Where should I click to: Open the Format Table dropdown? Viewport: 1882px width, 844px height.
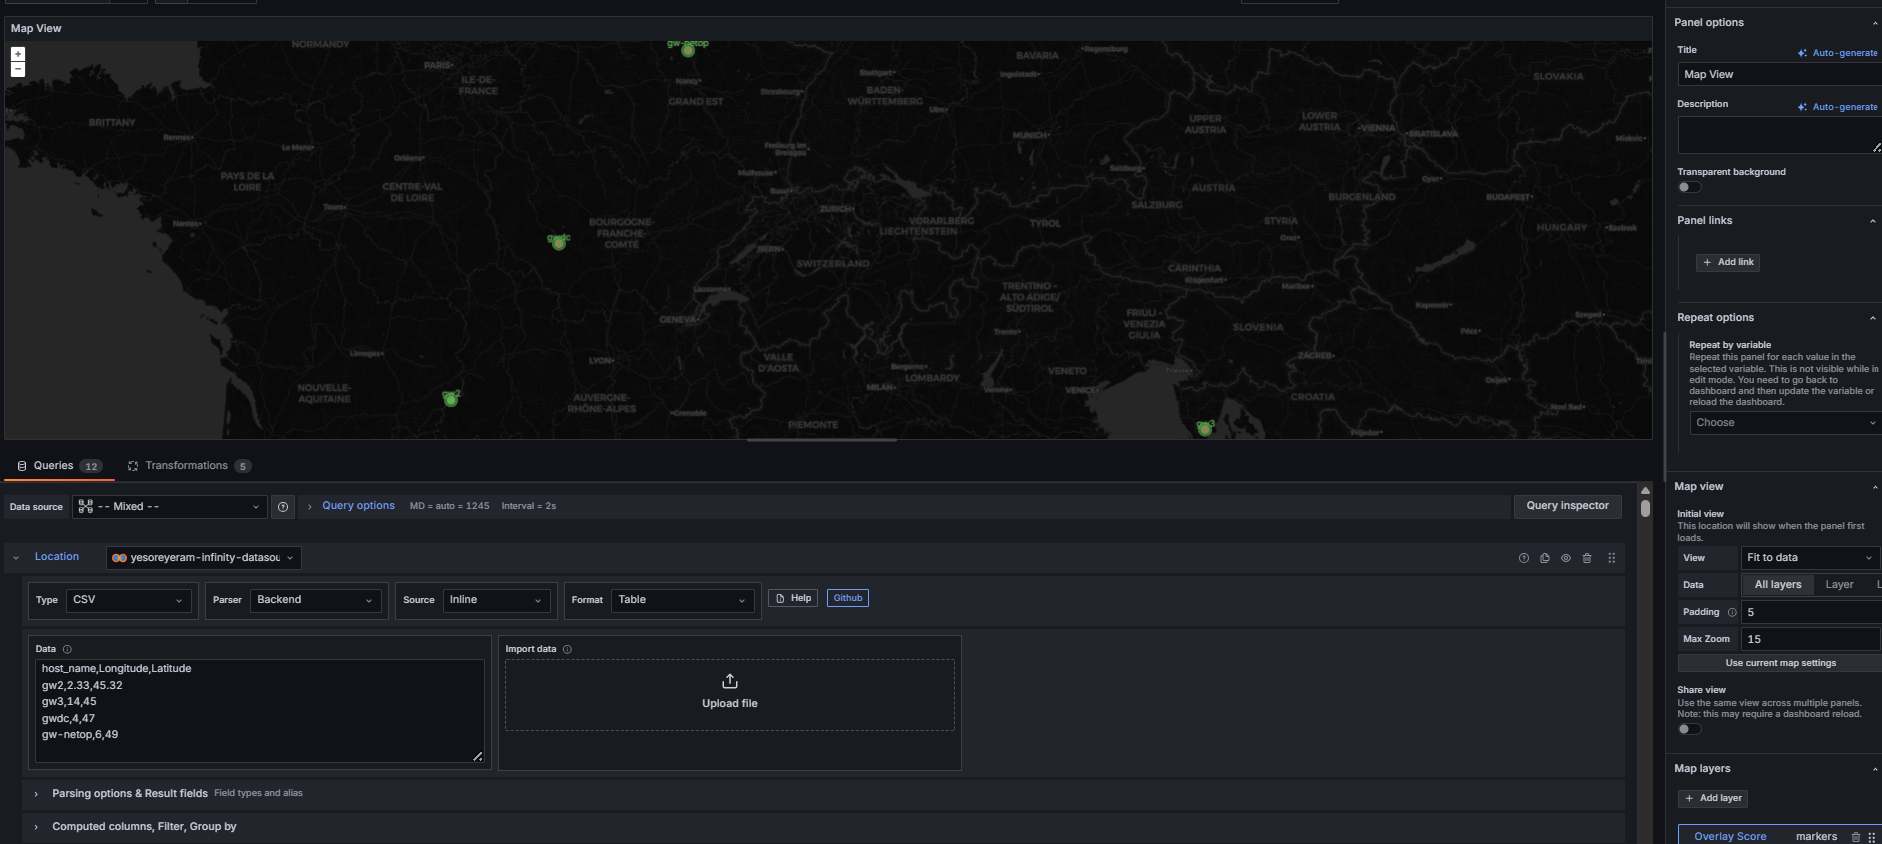tap(682, 600)
